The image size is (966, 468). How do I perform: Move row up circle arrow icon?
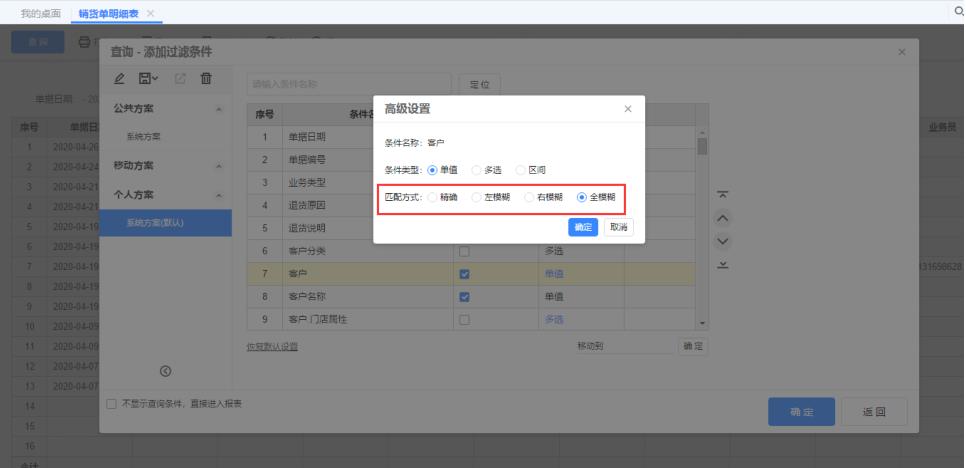[x=724, y=218]
